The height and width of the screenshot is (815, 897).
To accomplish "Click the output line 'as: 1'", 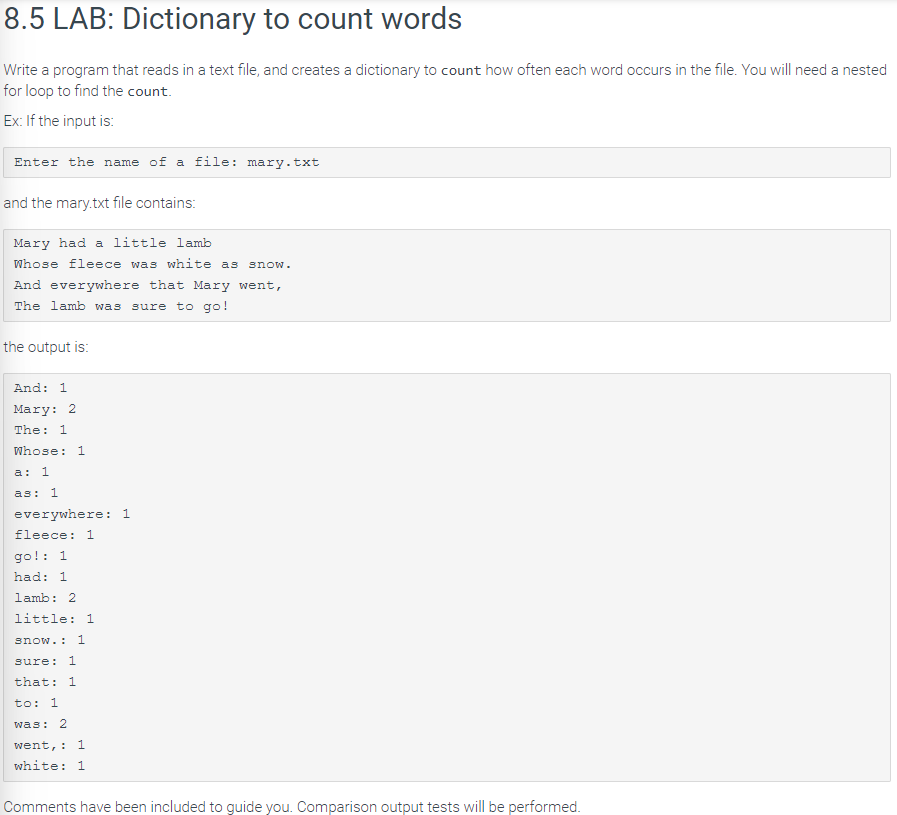I will [36, 493].
